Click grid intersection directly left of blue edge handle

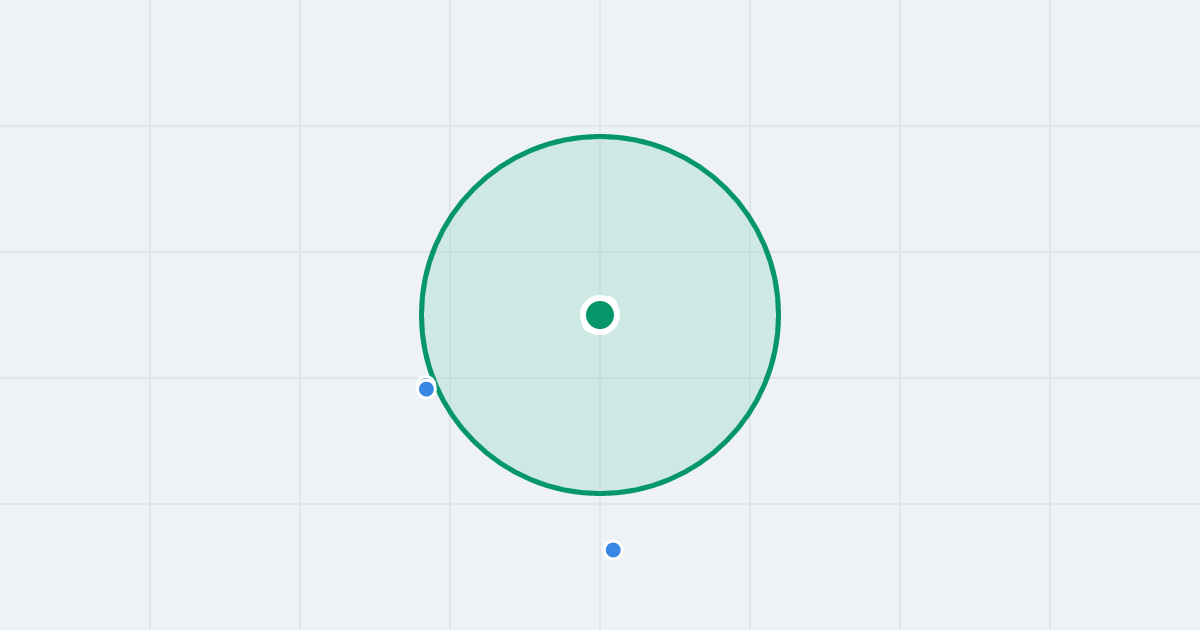coord(300,378)
